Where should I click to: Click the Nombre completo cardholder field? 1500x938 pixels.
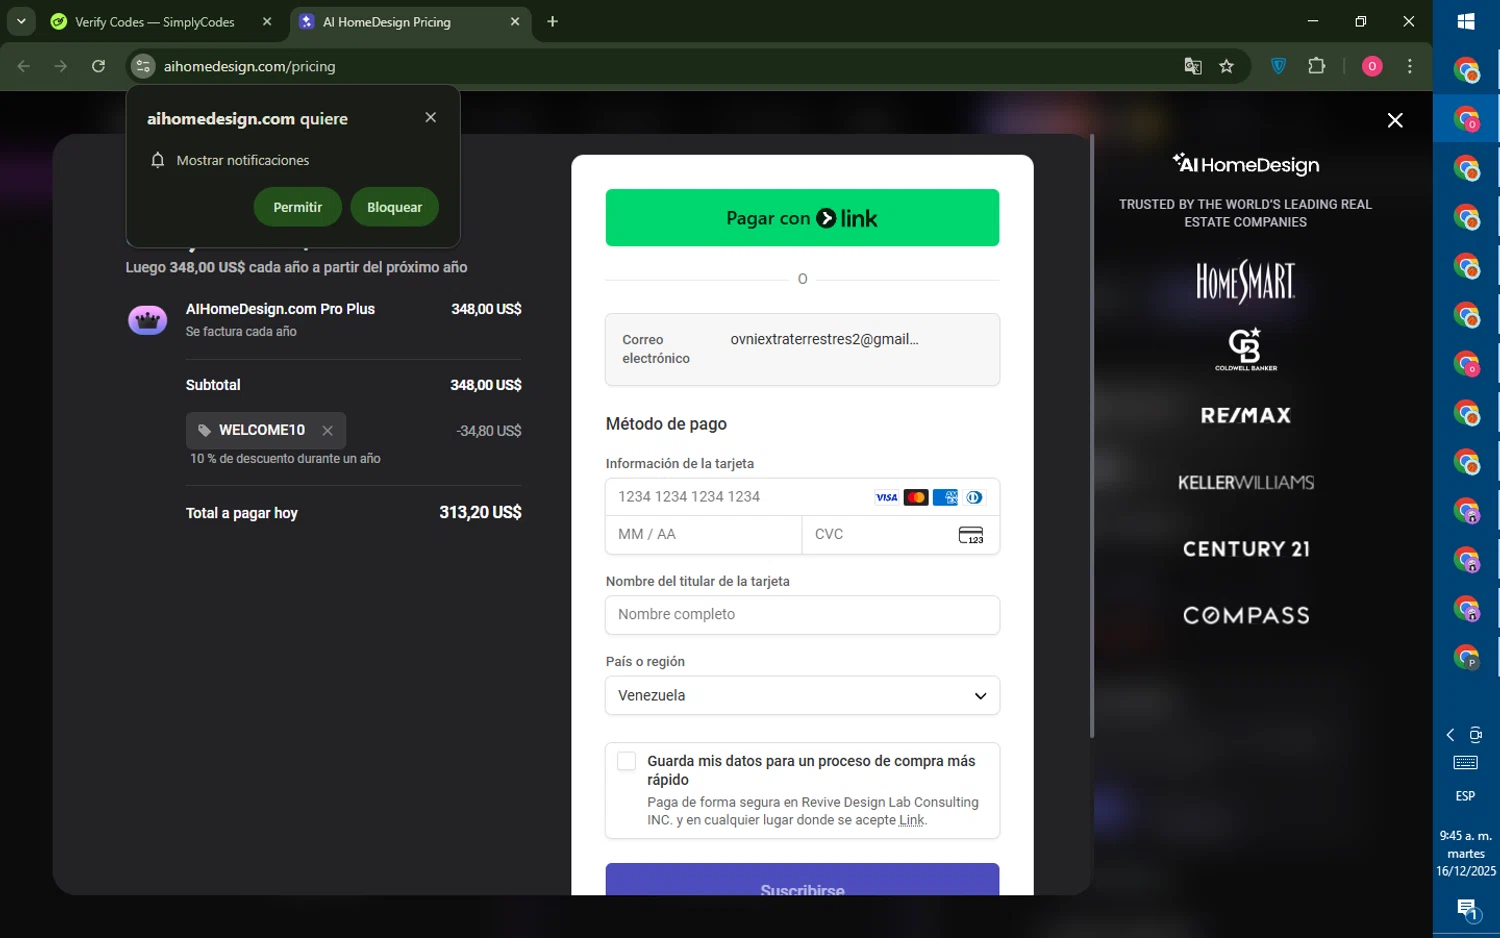pyautogui.click(x=802, y=615)
